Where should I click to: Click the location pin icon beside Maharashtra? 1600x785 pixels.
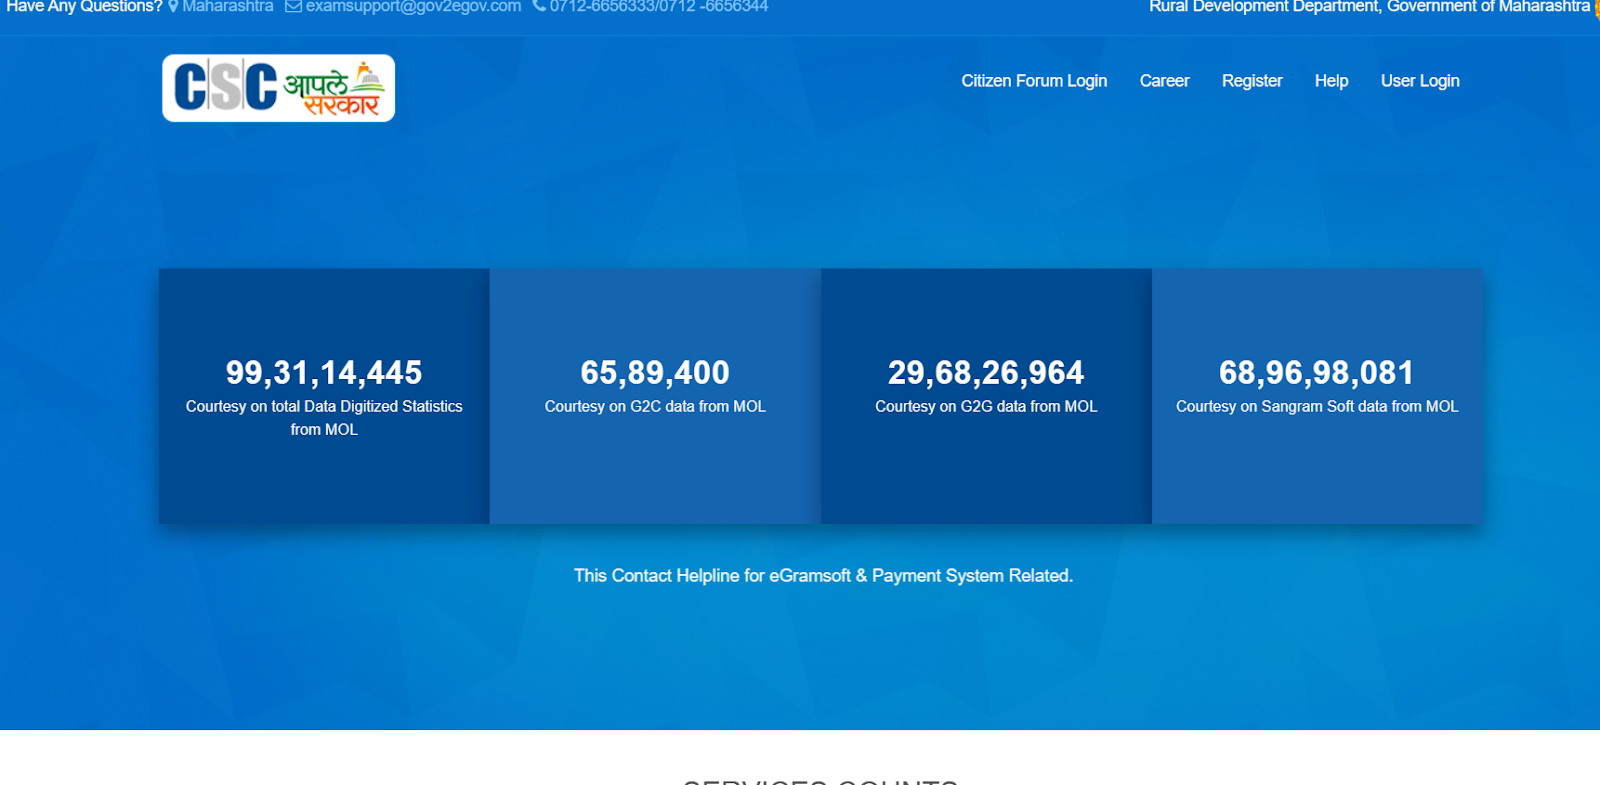coord(173,6)
